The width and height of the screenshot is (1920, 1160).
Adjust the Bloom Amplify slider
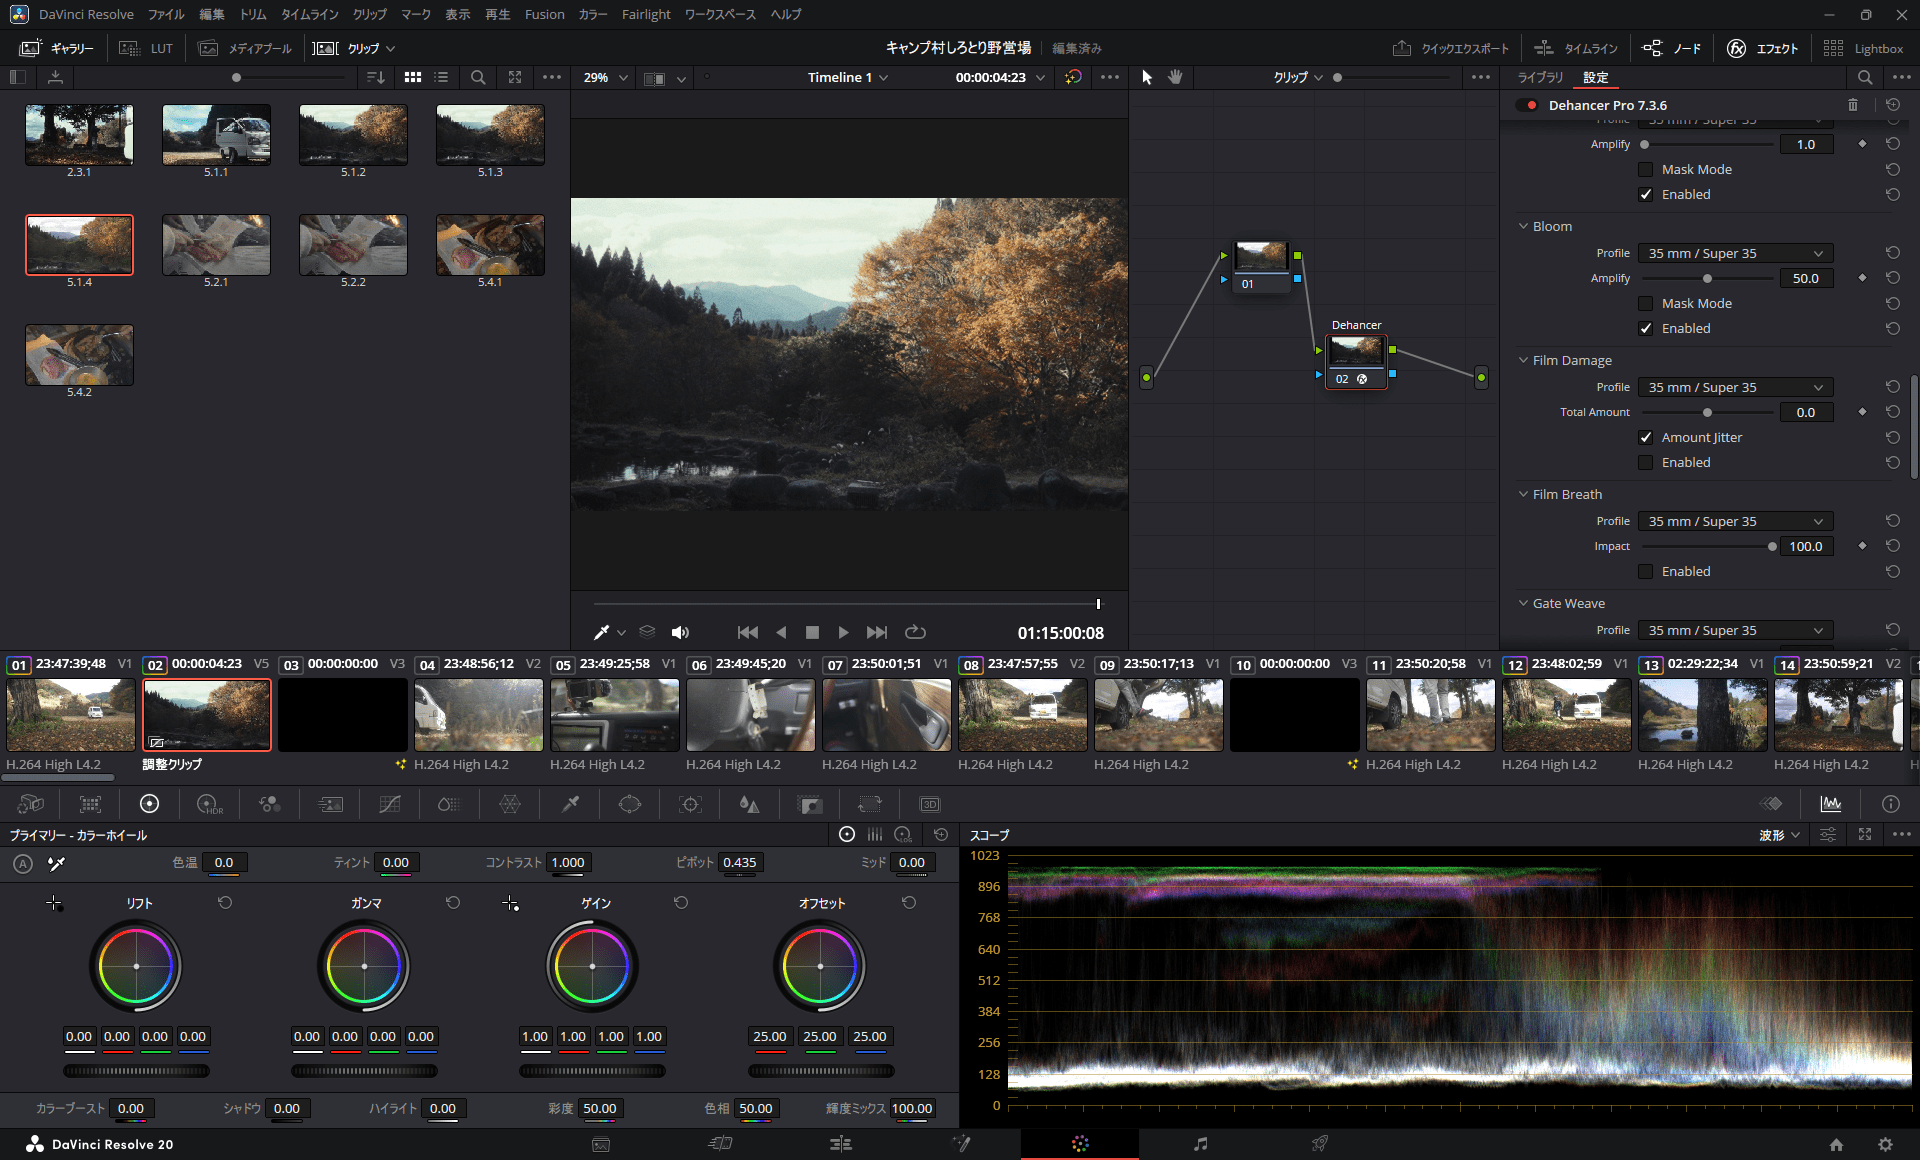[x=1707, y=279]
